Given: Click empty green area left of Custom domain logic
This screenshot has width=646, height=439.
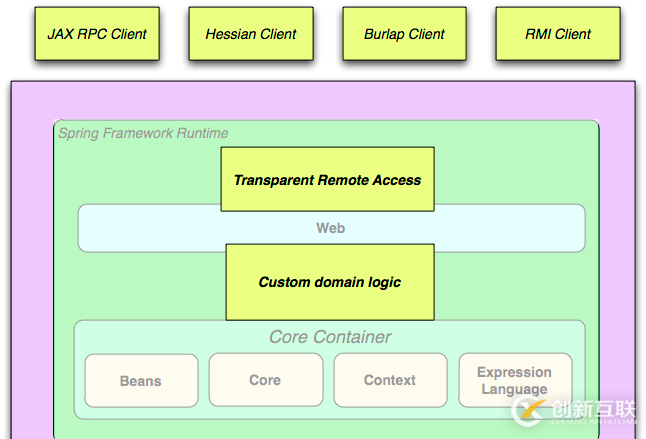Looking at the screenshot, I should click(x=140, y=285).
